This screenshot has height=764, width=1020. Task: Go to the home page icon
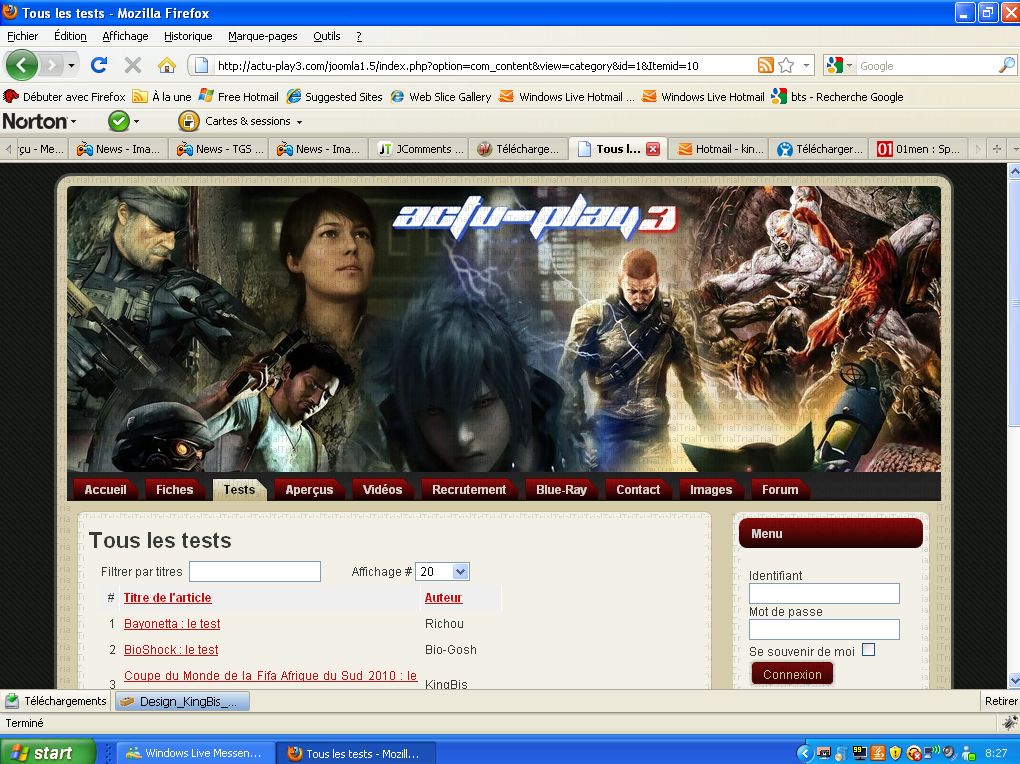tap(167, 65)
